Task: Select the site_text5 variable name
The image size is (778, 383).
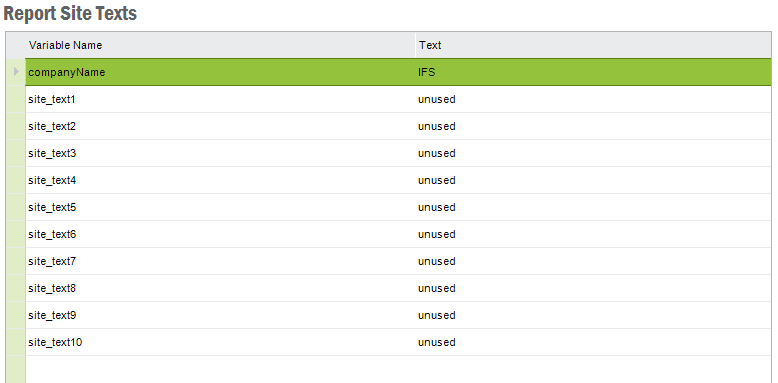Action: [x=52, y=207]
